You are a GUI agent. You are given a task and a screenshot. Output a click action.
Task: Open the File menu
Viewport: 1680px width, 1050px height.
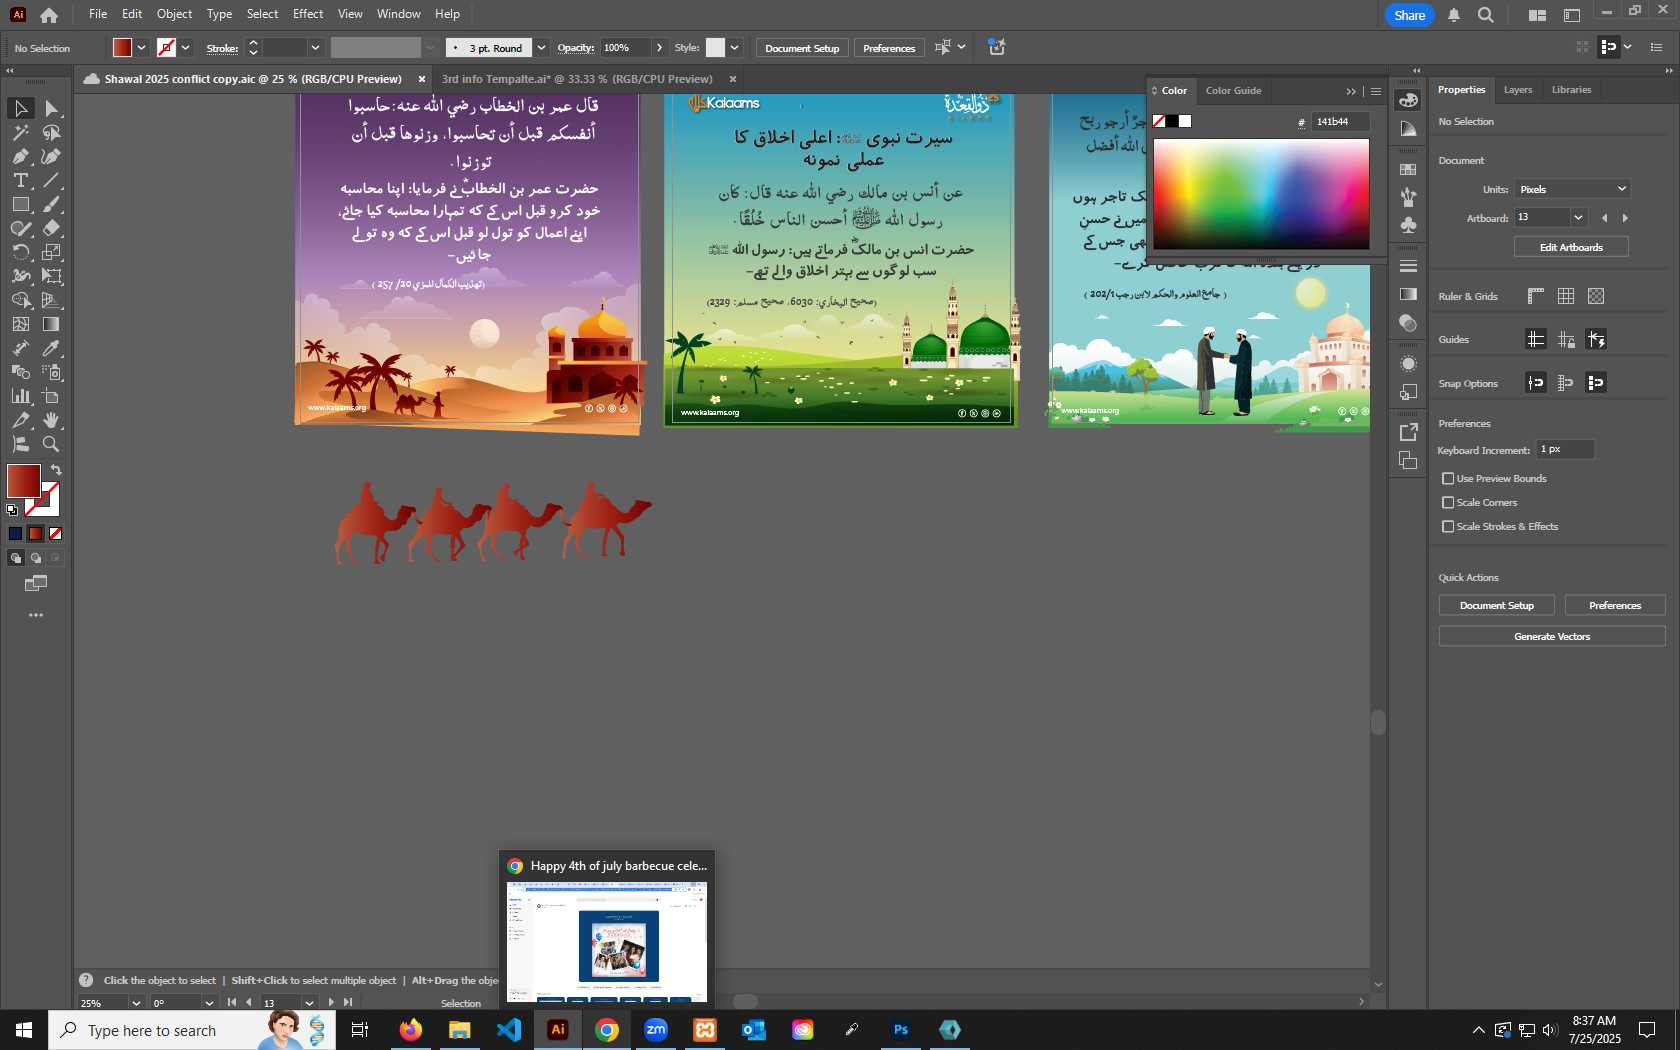(x=98, y=14)
